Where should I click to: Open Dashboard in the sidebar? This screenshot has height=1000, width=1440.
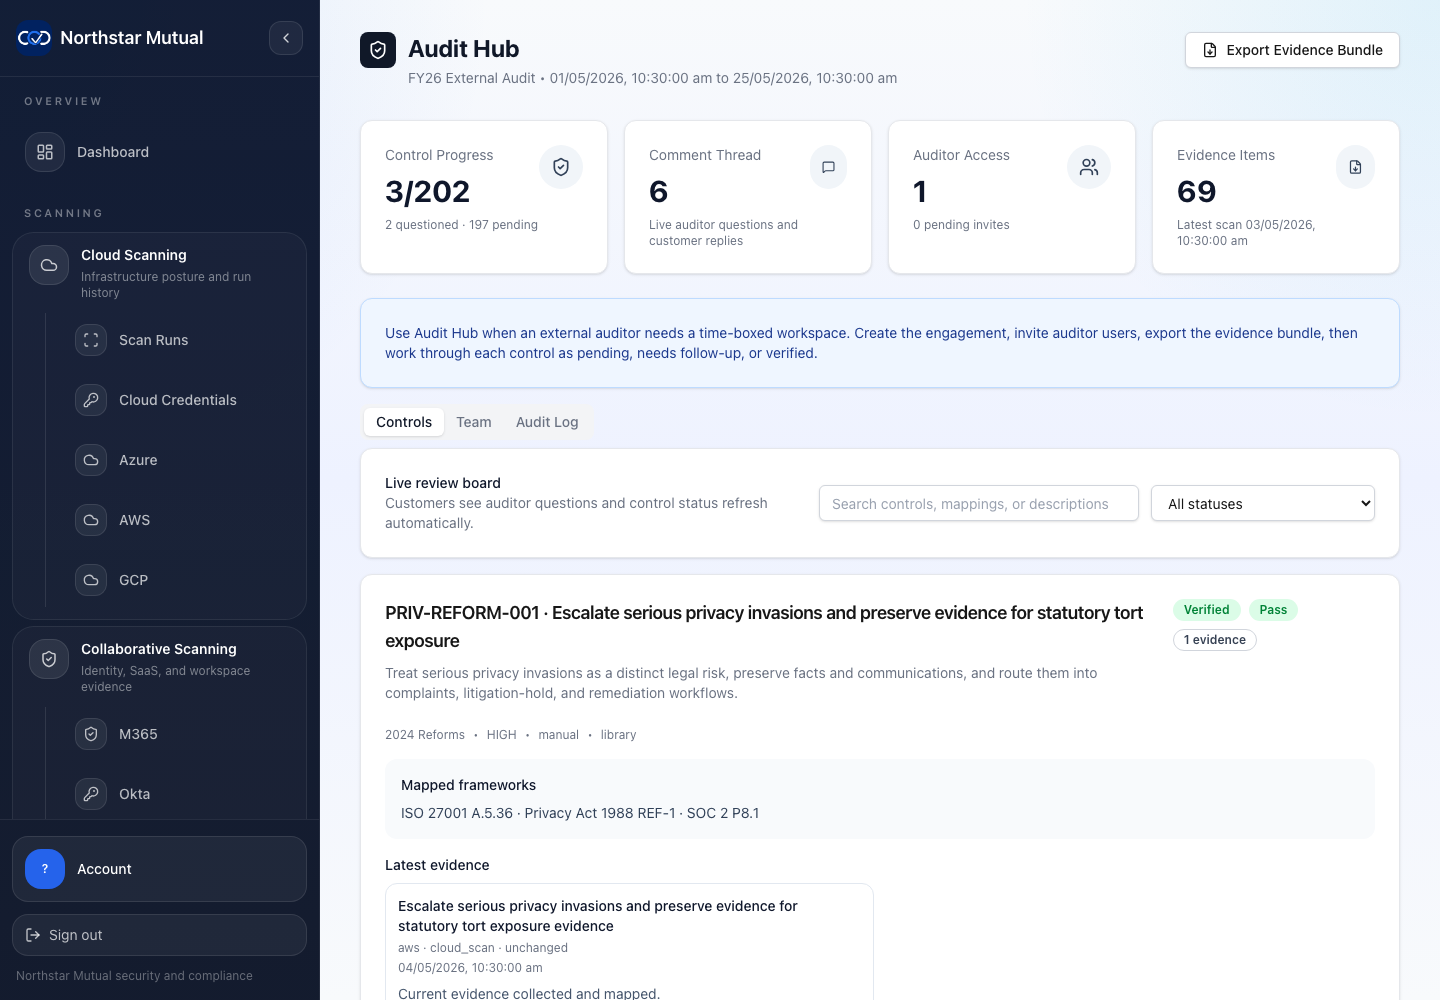[113, 152]
